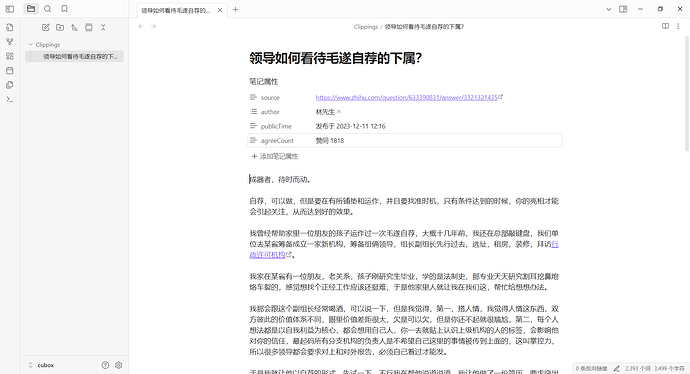The height and width of the screenshot is (374, 690).
Task: Create a new note in file explorer
Action: (45, 27)
